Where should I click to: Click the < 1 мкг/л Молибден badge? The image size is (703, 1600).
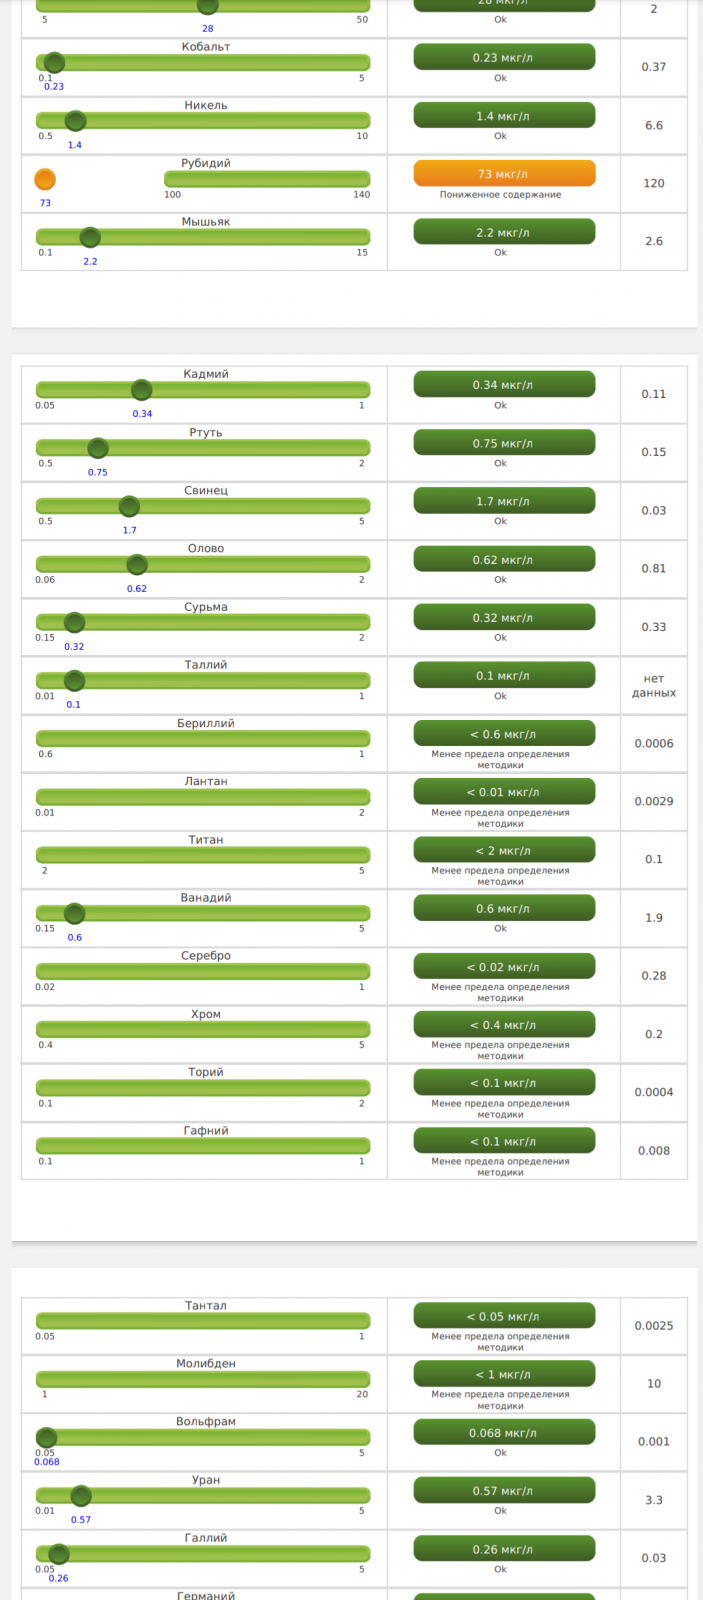point(504,1375)
